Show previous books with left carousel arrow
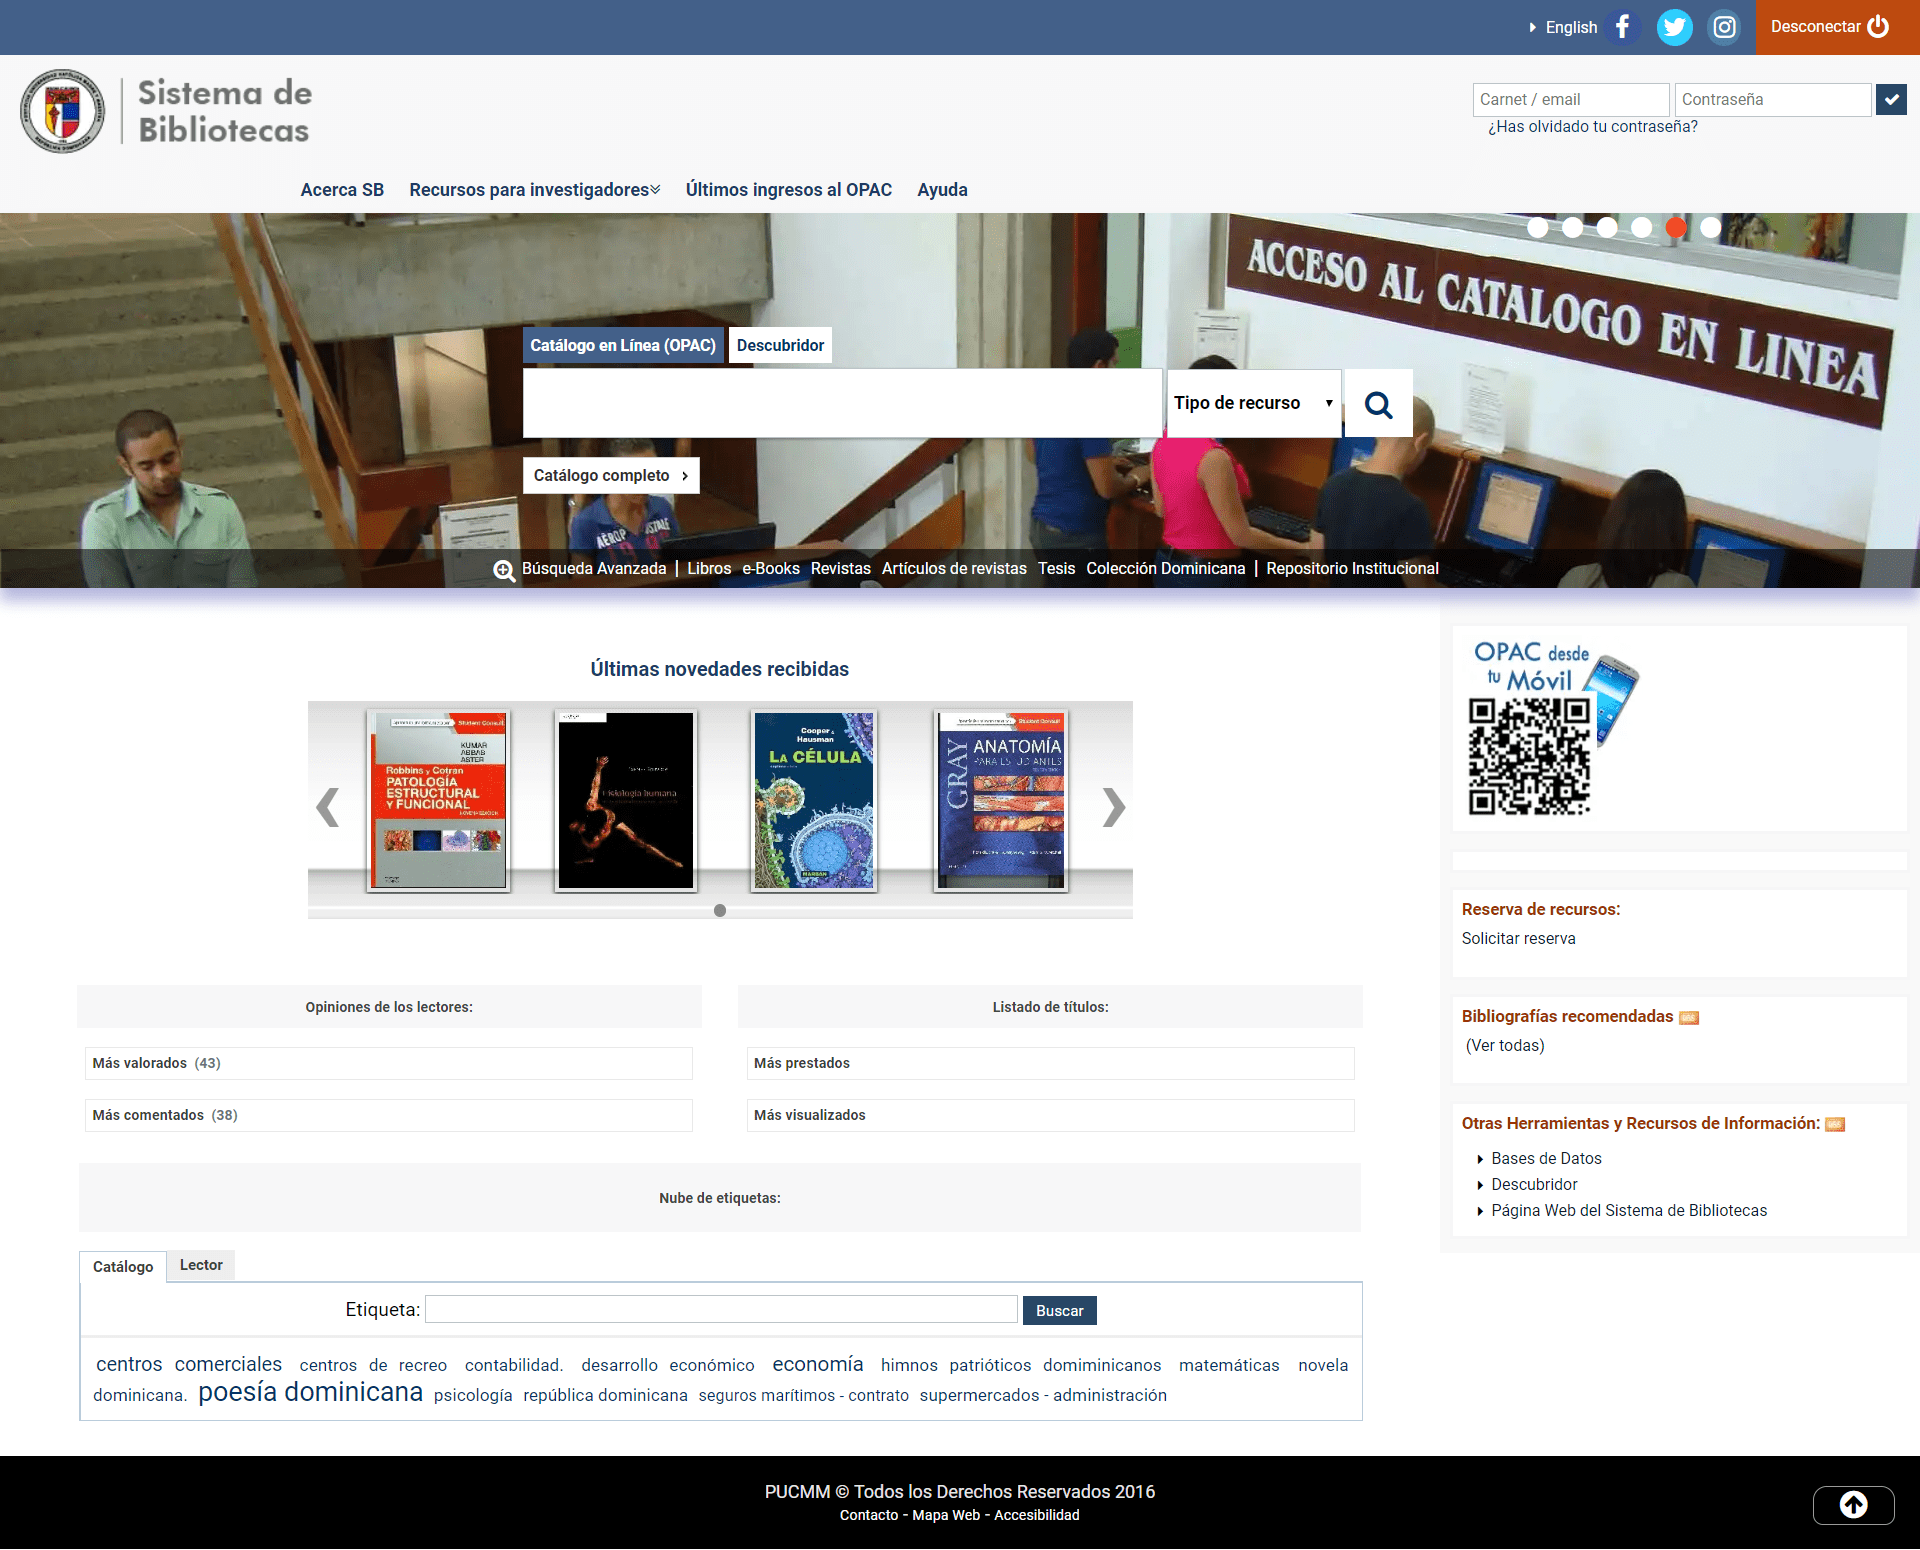The height and width of the screenshot is (1550, 1920). coord(327,807)
